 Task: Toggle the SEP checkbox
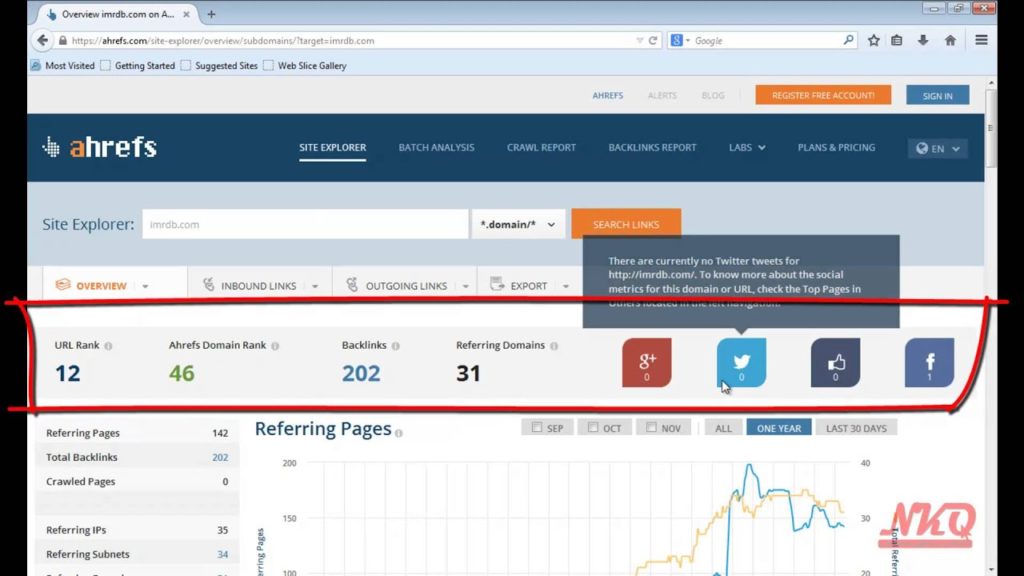(x=537, y=427)
